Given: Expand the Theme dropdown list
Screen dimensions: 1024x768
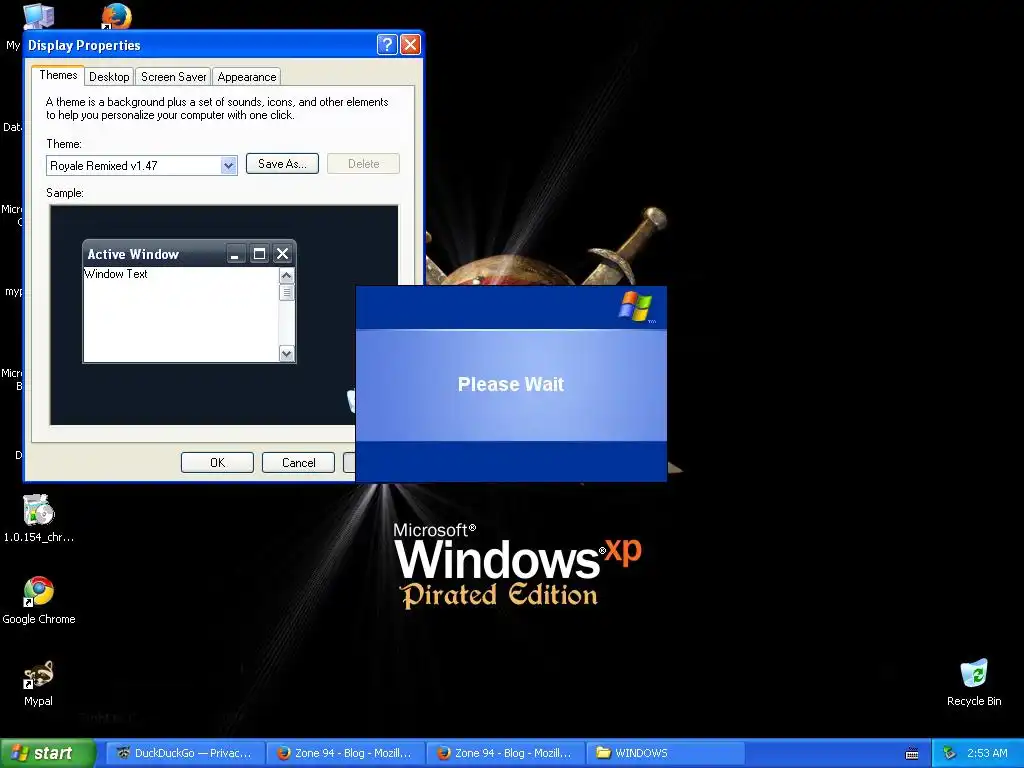Looking at the screenshot, I should tap(228, 165).
